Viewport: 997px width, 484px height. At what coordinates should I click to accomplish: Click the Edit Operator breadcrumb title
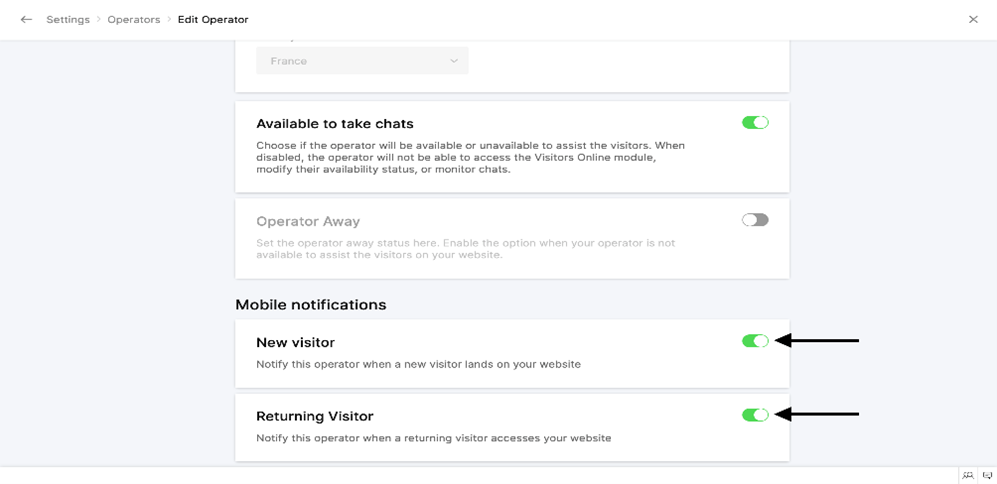coord(213,20)
